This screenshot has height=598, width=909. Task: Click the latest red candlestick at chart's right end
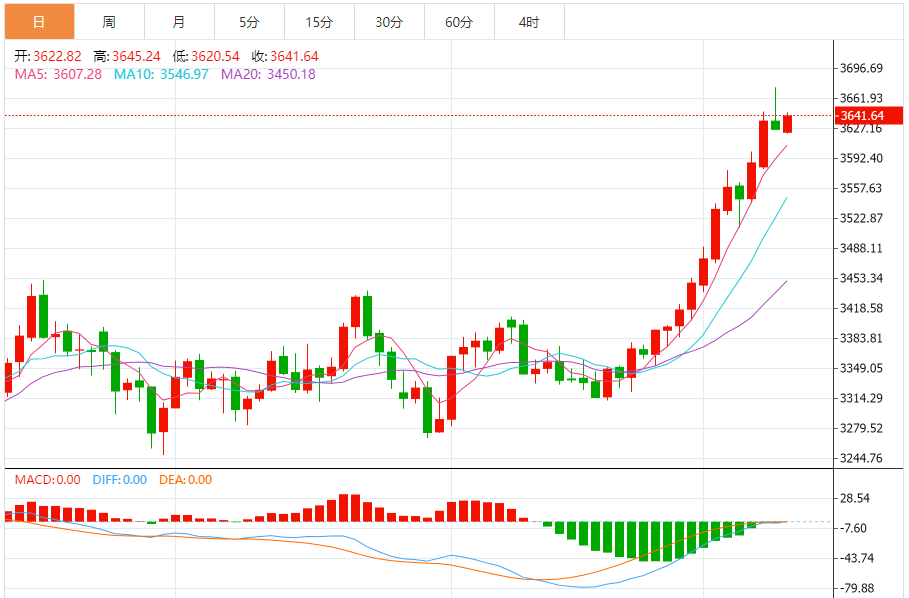click(787, 123)
